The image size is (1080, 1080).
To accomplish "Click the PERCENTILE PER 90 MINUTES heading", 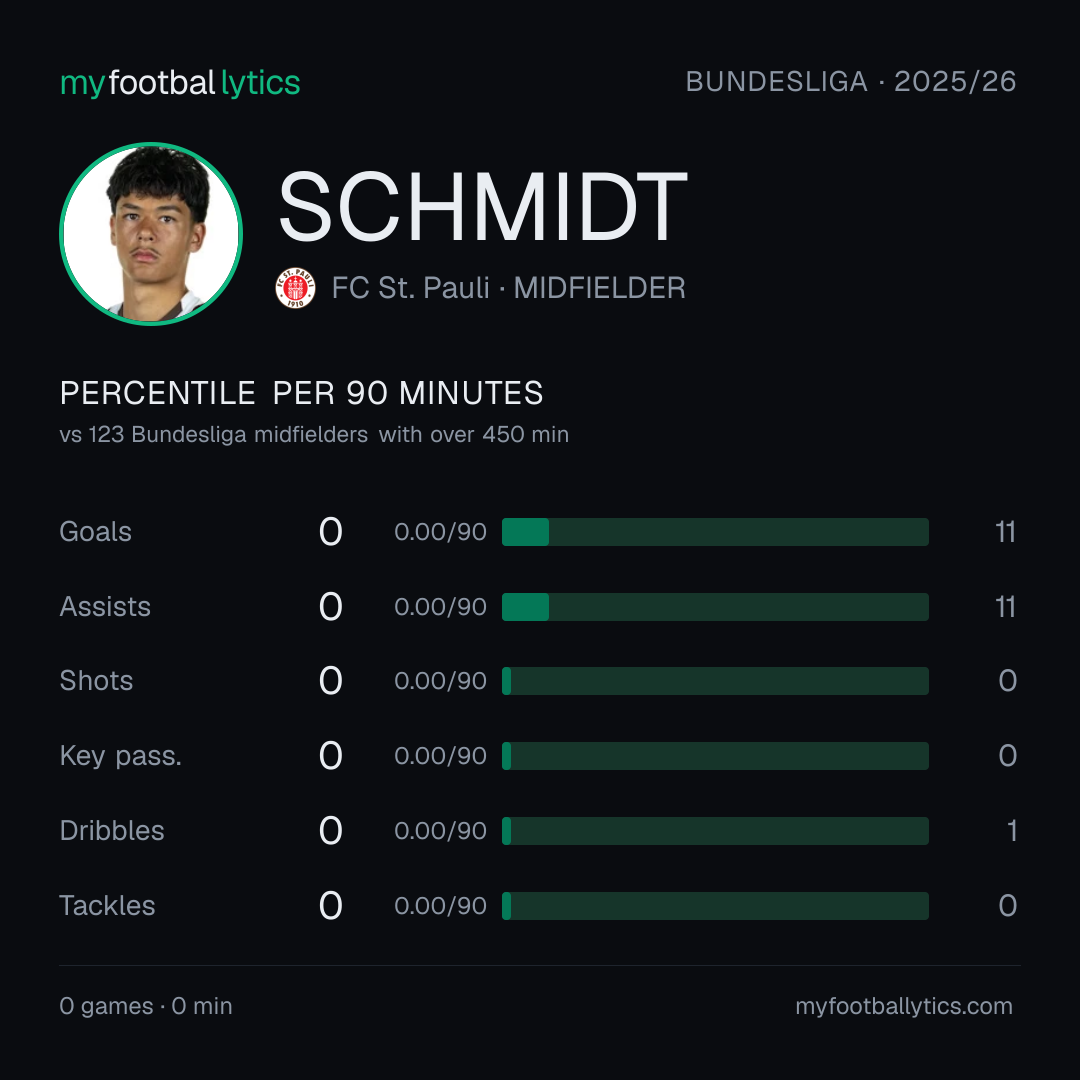I will pos(301,393).
